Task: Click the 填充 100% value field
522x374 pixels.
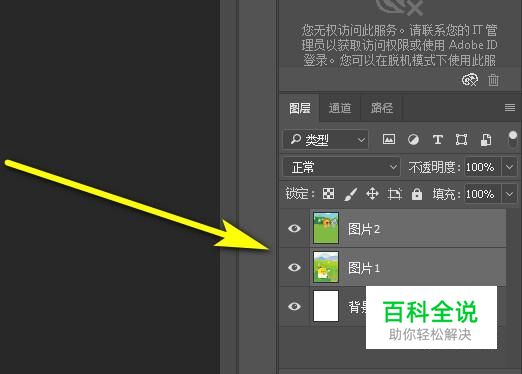Action: click(482, 194)
